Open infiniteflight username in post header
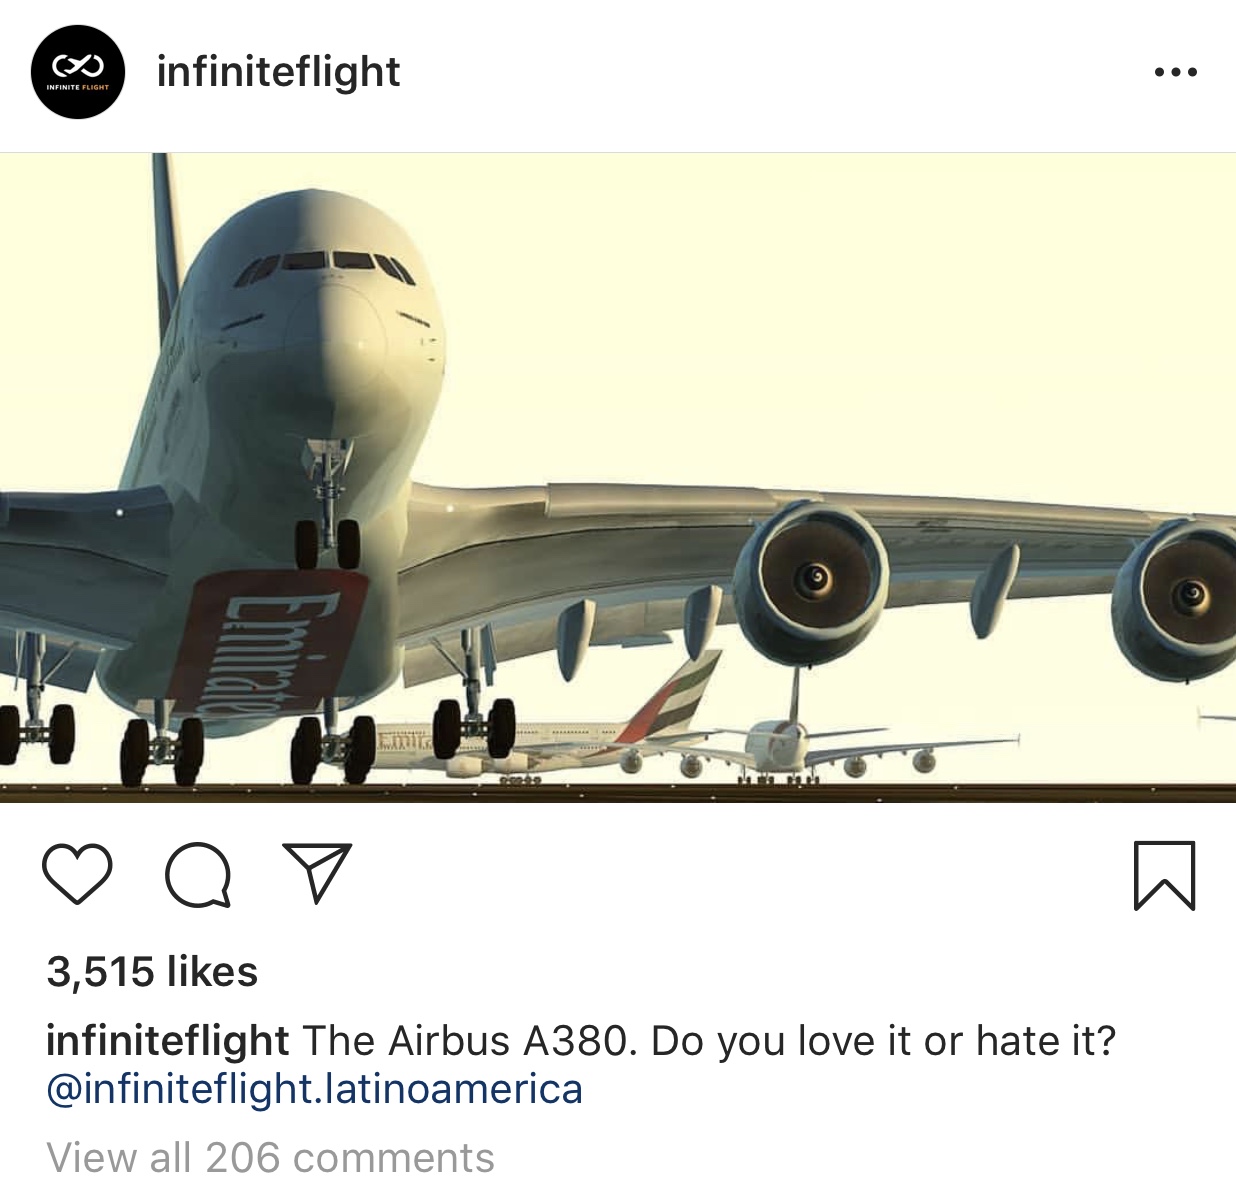The image size is (1236, 1186). tap(278, 72)
